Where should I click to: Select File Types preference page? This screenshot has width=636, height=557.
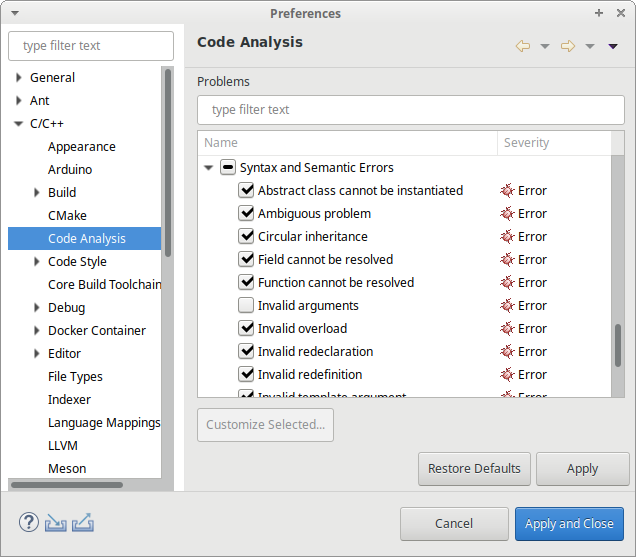[x=75, y=376]
